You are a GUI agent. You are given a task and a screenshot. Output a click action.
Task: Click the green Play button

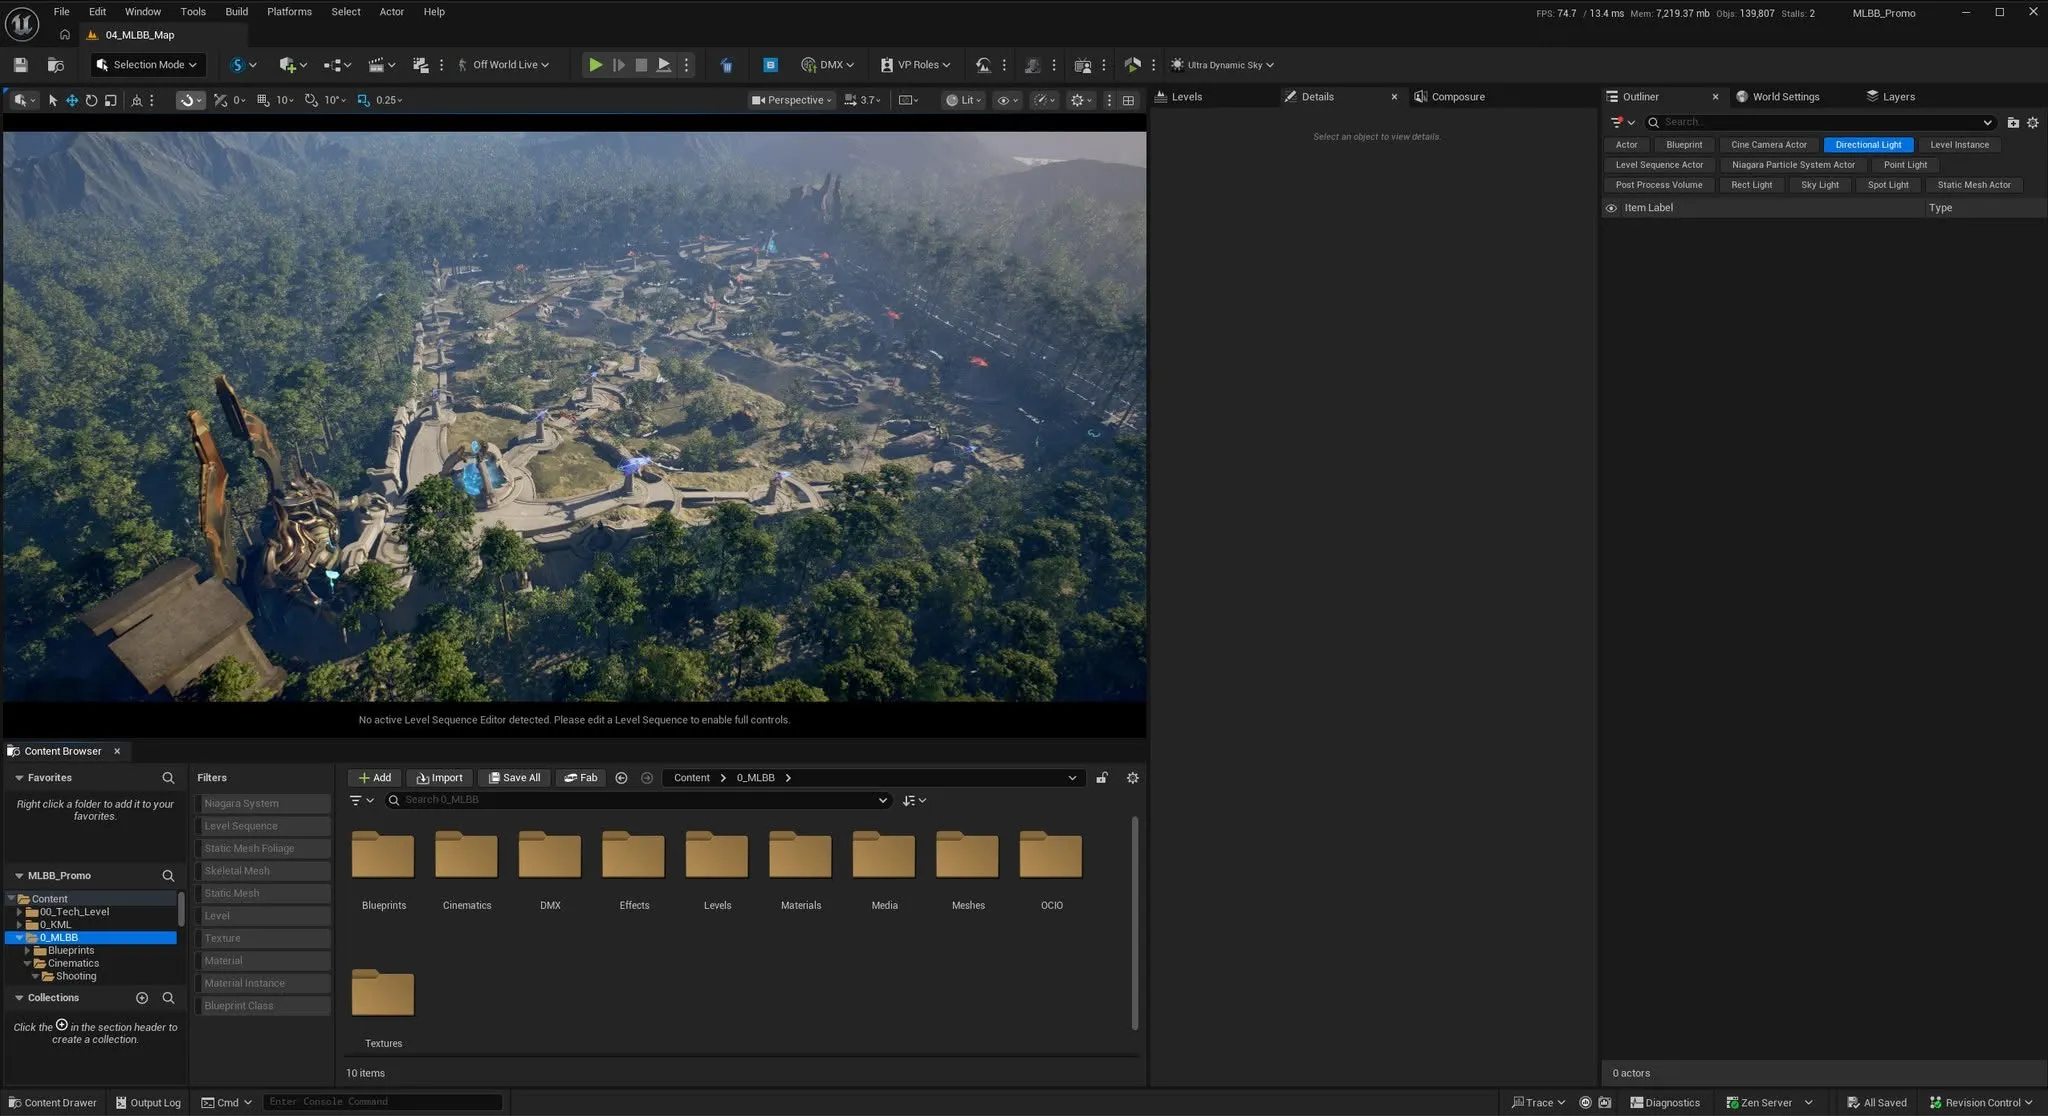click(595, 65)
